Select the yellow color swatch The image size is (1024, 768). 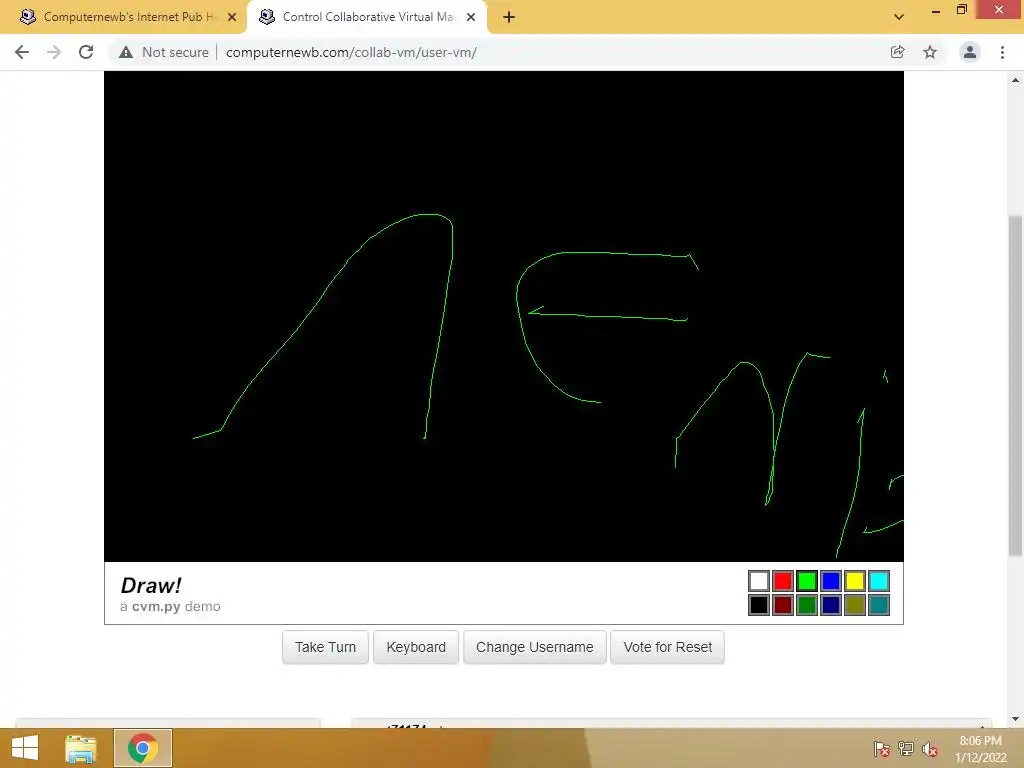pyautogui.click(x=855, y=581)
